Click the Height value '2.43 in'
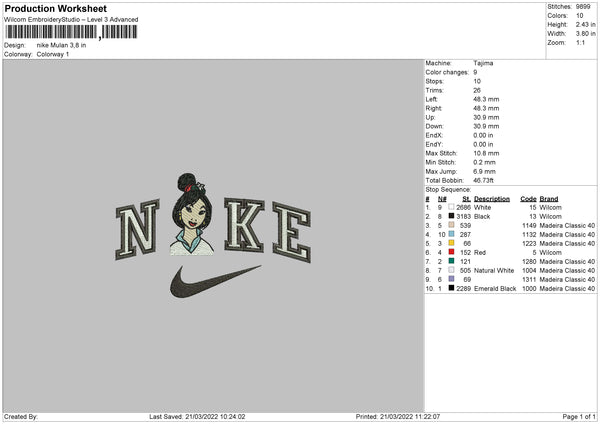Viewport: 600px width, 424px height. [585, 24]
